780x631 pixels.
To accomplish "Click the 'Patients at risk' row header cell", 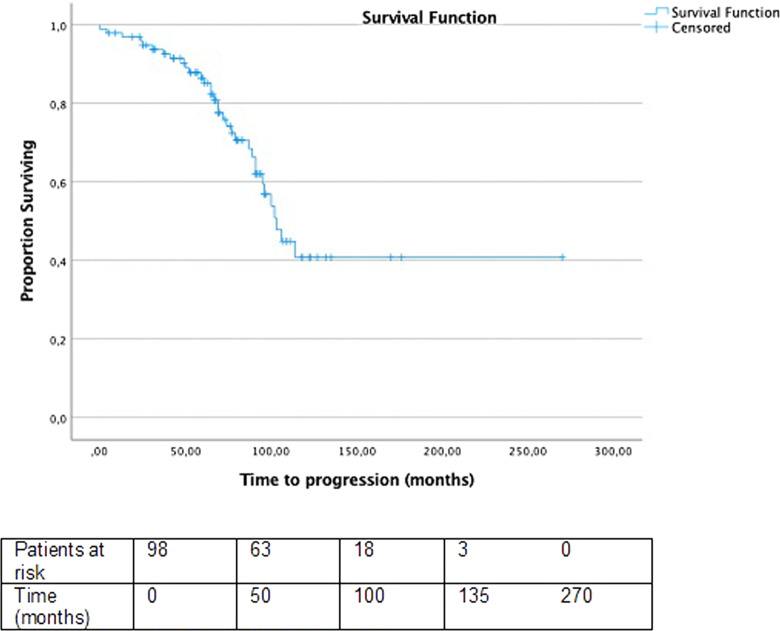I will click(x=72, y=557).
